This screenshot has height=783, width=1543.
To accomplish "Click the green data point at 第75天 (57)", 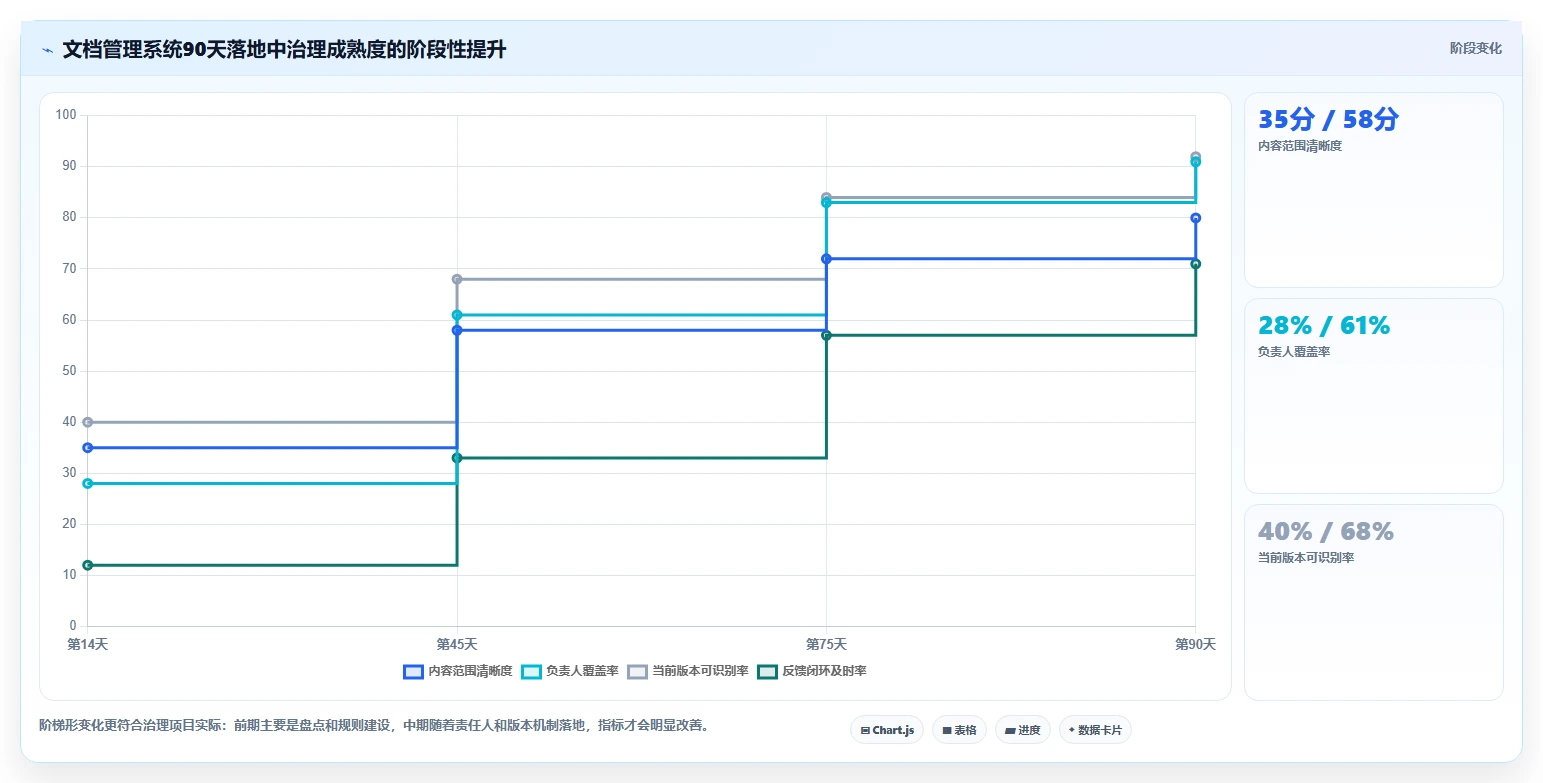I will [x=826, y=335].
